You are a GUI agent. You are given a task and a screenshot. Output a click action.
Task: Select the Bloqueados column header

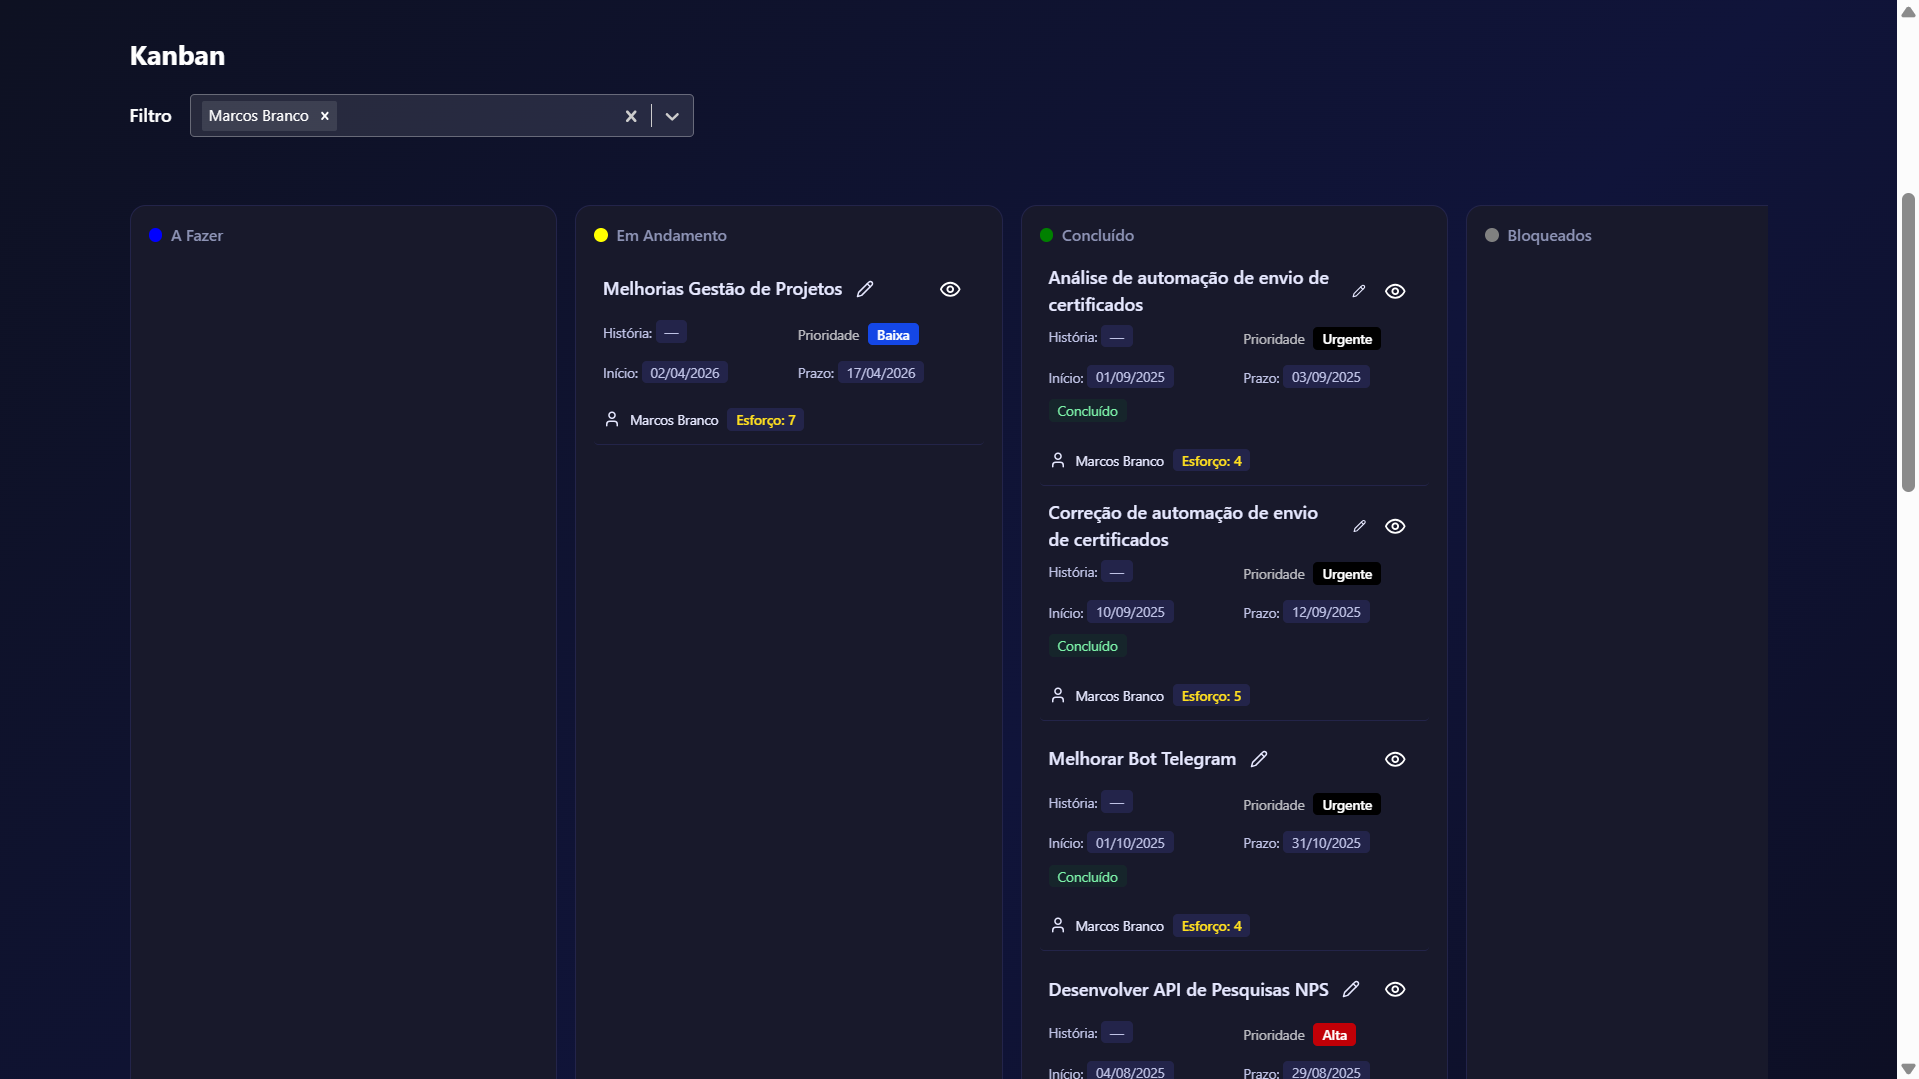[1549, 236]
